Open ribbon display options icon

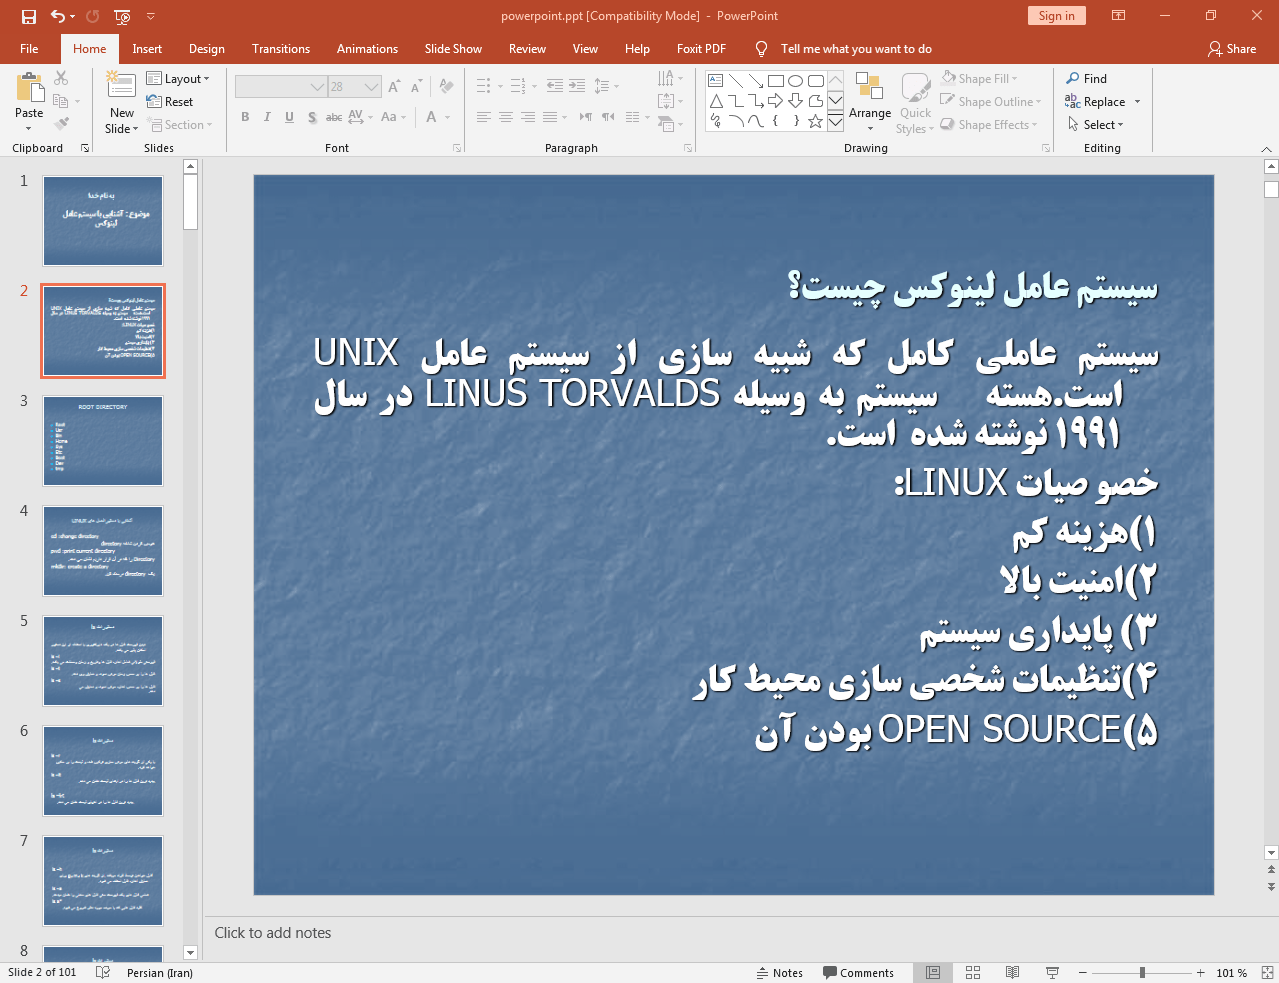click(x=1119, y=16)
